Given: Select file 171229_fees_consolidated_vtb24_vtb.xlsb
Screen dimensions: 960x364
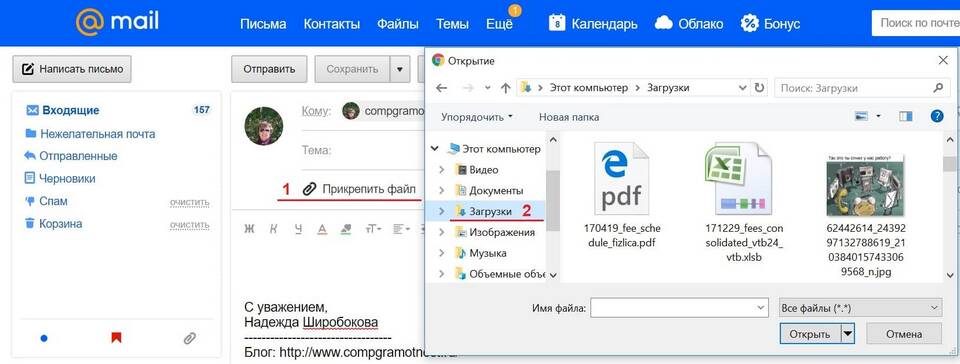Looking at the screenshot, I should point(744,202).
